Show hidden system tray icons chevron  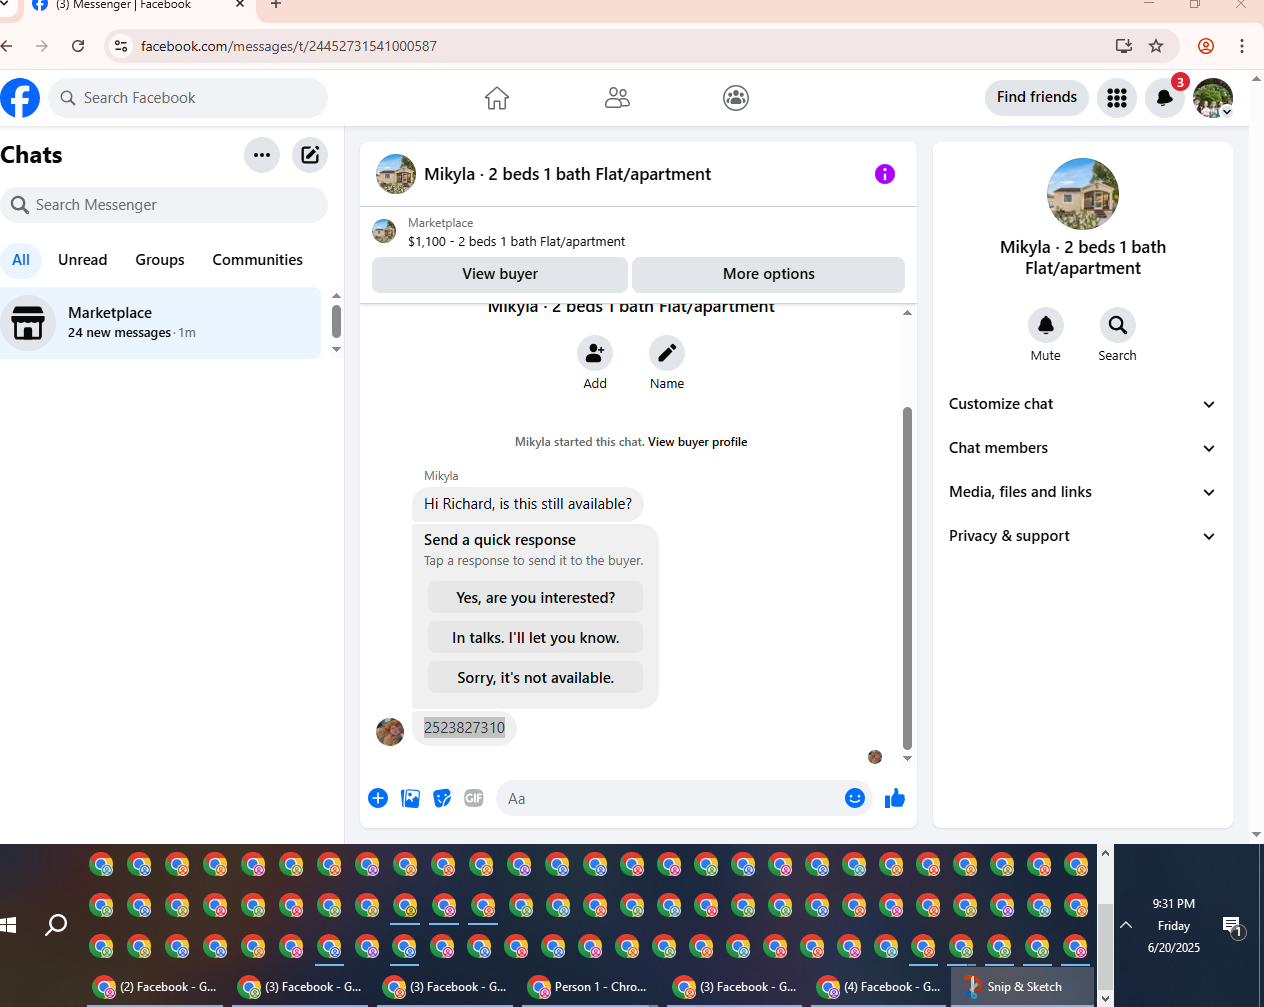point(1126,925)
